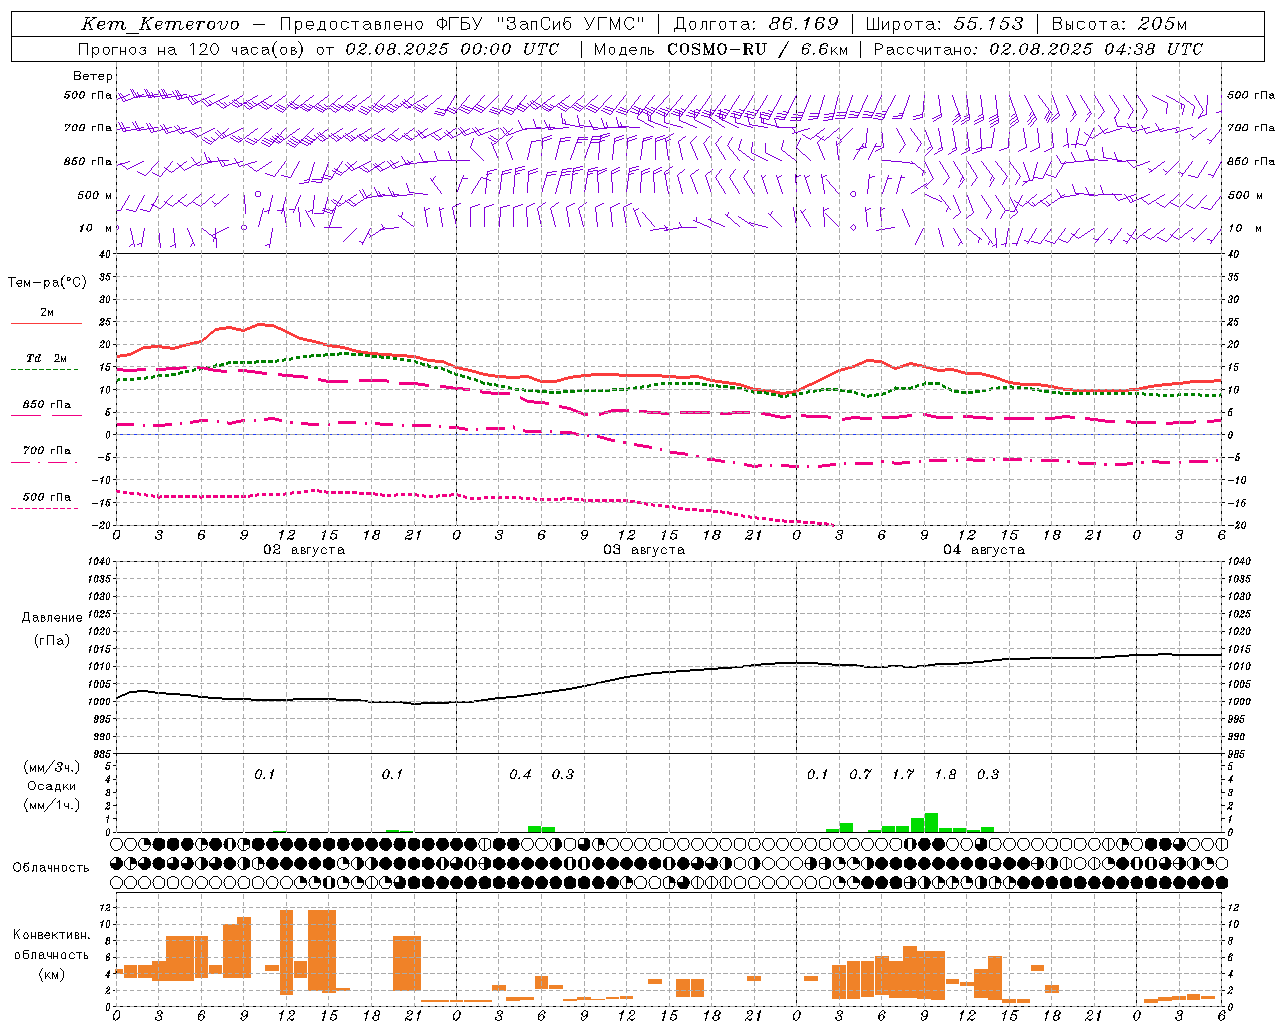The image size is (1280, 1024).
Task: Click the station title Kem_Kemerovo
Action: click(160, 24)
